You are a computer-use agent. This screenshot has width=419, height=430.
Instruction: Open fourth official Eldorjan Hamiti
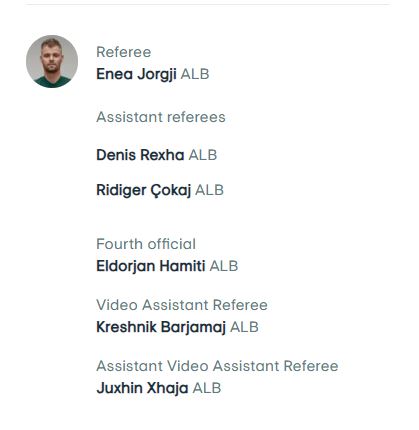coord(151,266)
